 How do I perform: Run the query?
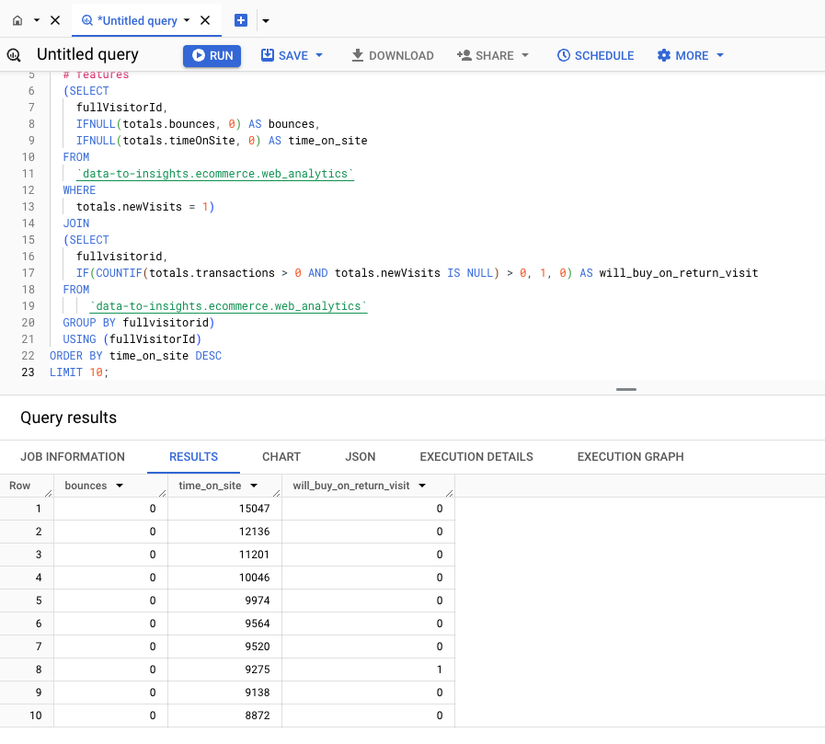tap(212, 56)
